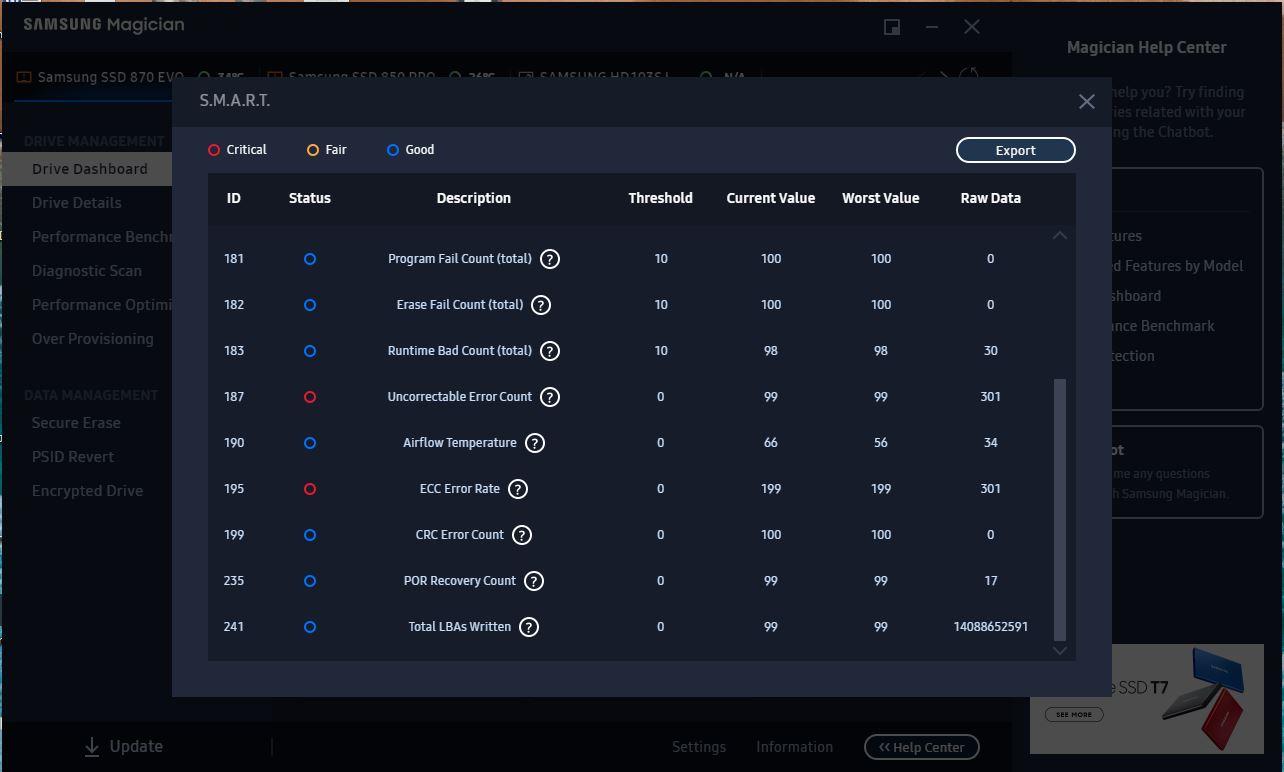This screenshot has height=772, width=1284.
Task: Show info for Uncorrectable Error Count
Action: coord(550,397)
